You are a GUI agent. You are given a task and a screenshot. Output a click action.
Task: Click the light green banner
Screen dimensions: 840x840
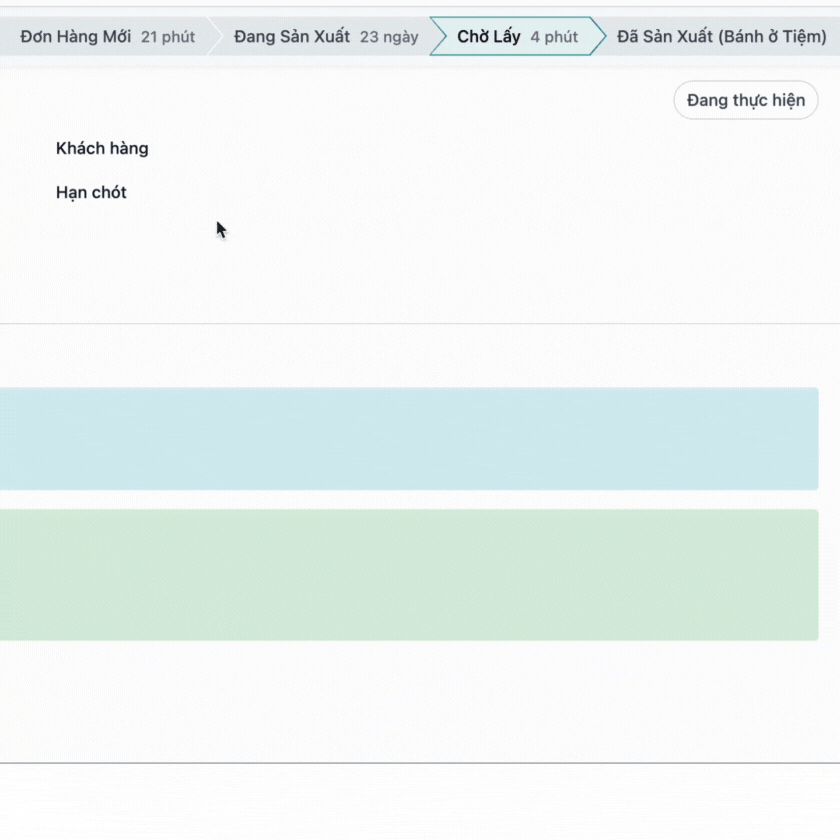408,574
